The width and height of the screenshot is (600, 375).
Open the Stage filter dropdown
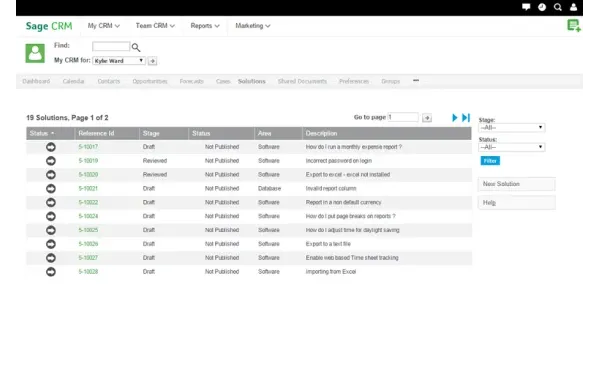(x=512, y=127)
